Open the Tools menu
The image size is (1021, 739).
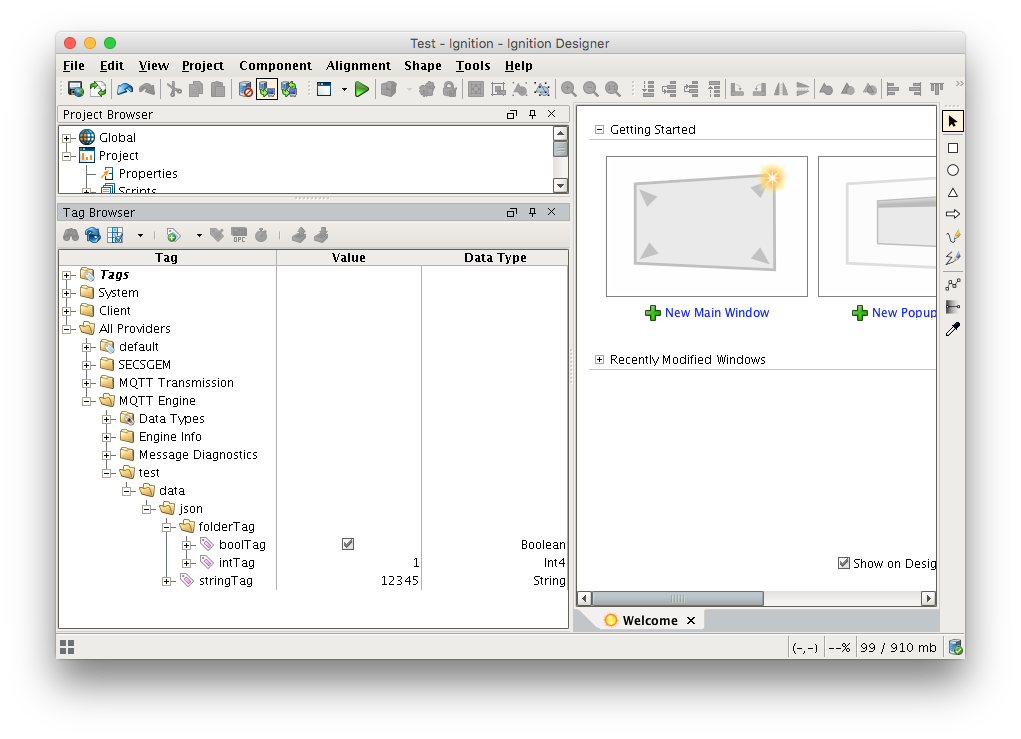coord(473,66)
